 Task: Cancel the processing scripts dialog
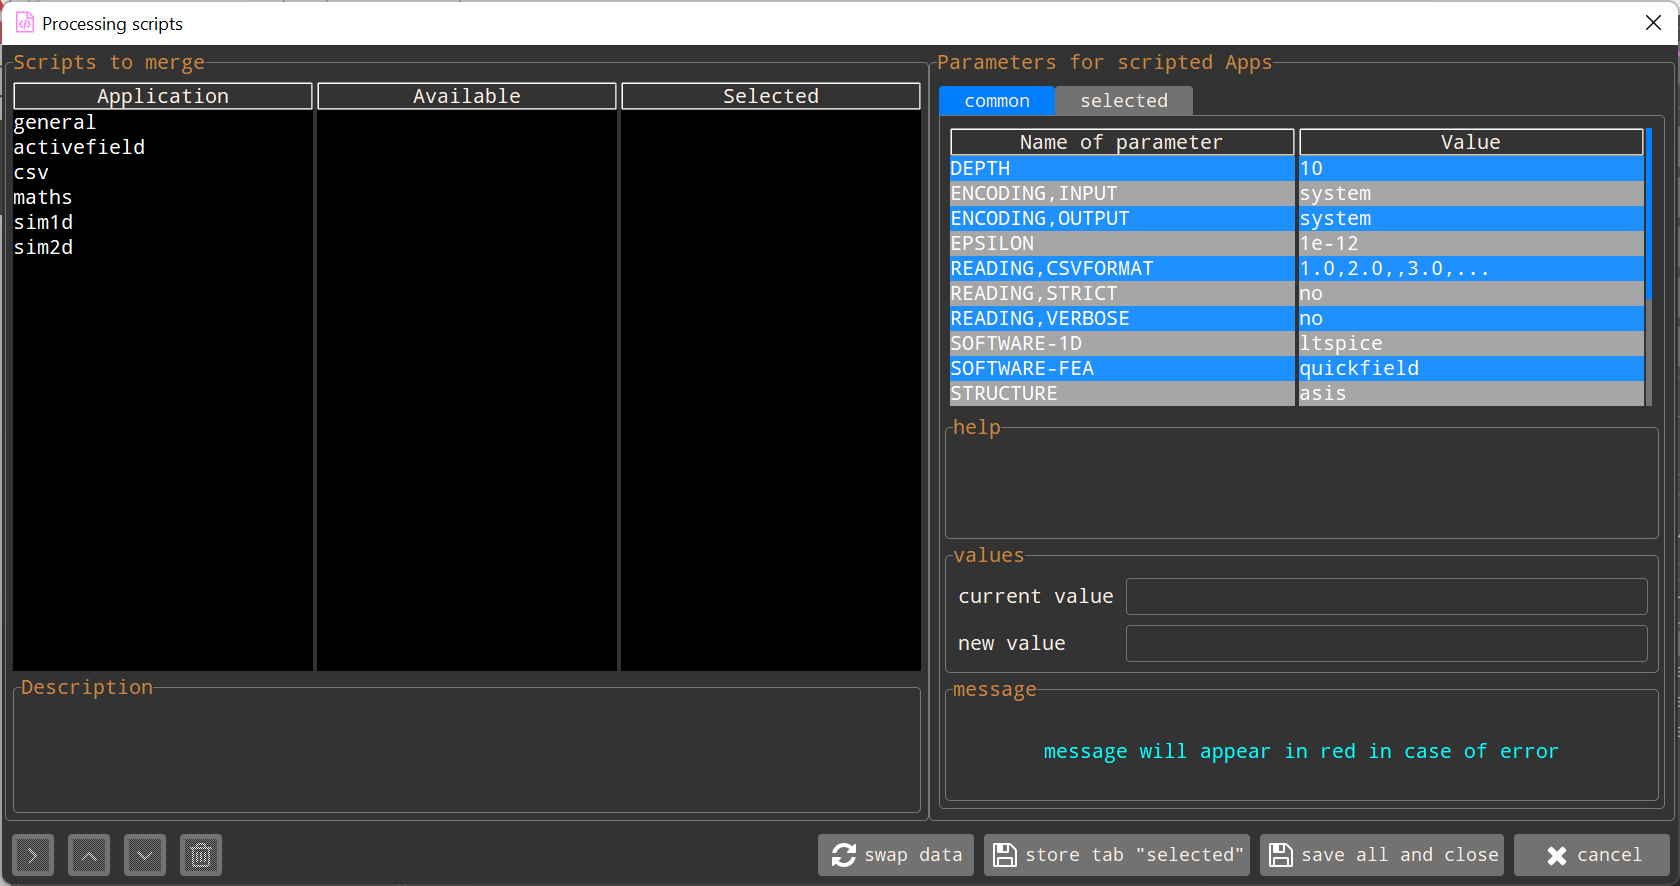[x=1592, y=855]
